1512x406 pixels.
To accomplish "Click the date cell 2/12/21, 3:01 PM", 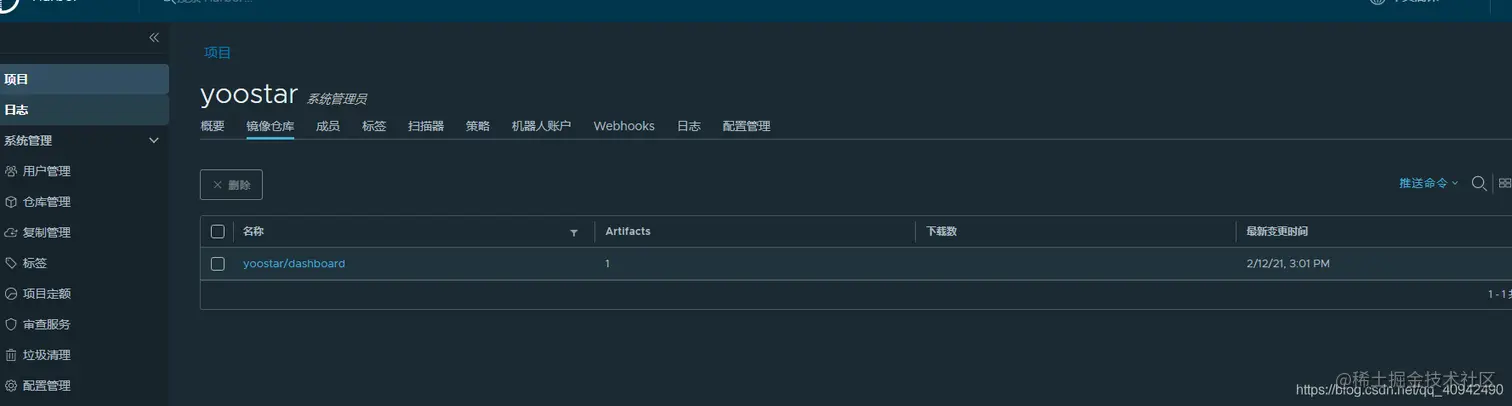I will (x=1288, y=264).
